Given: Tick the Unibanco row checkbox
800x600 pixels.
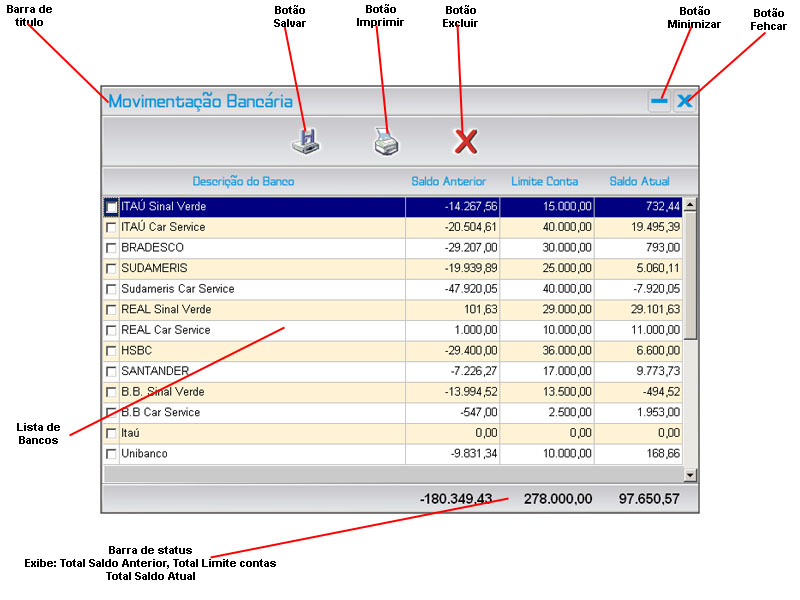Looking at the screenshot, I should [111, 454].
